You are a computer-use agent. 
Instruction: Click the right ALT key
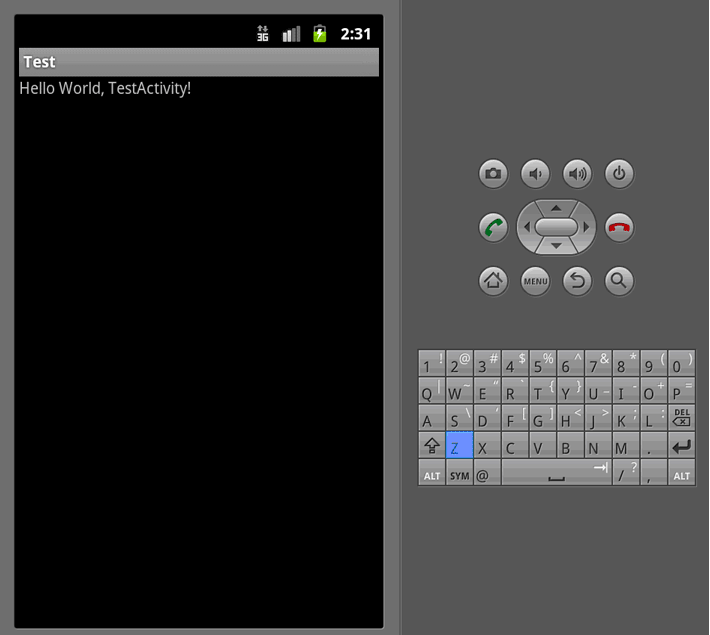[681, 472]
